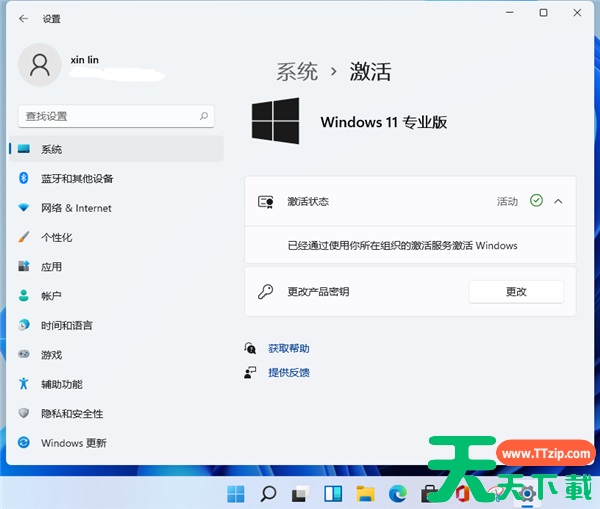The height and width of the screenshot is (509, 600).
Task: Click the network Wi-Fi icon in sidebar
Action: coord(24,207)
